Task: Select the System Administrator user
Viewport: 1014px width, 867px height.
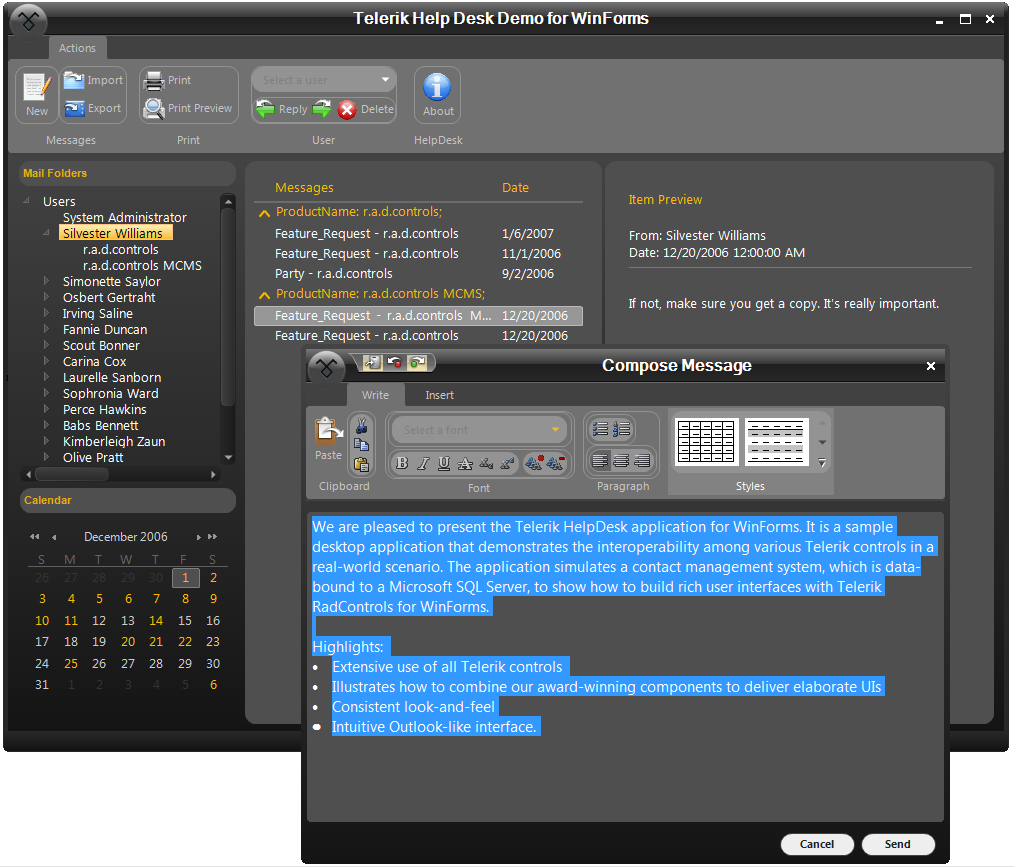Action: (x=124, y=217)
